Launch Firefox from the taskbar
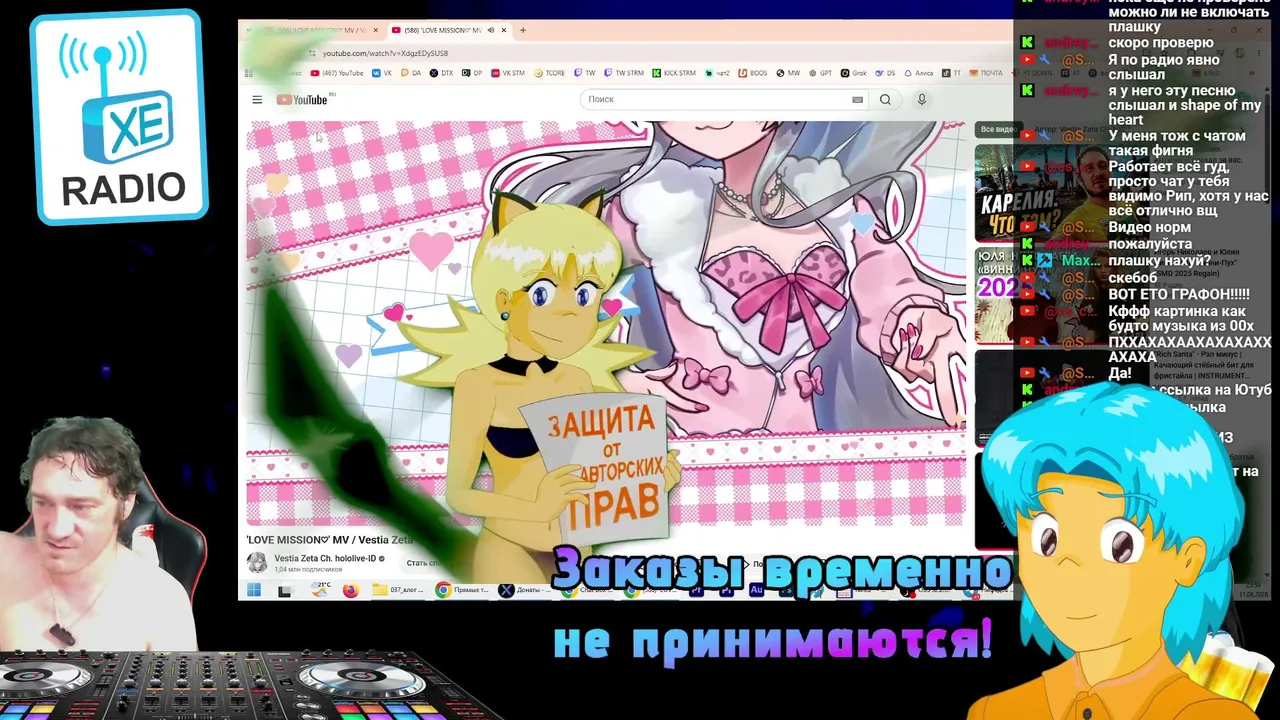 [x=350, y=590]
